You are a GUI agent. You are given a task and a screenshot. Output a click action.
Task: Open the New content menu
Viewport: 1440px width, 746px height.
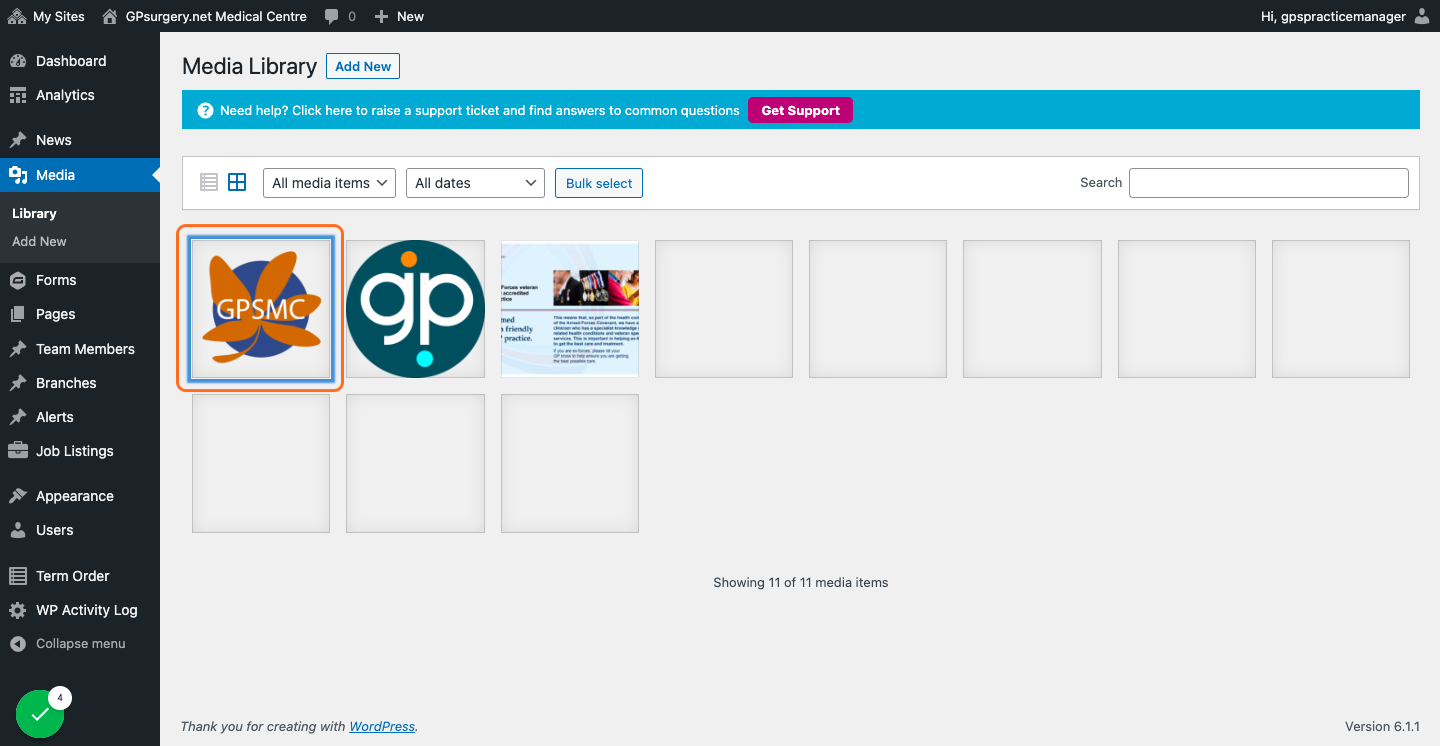(399, 16)
